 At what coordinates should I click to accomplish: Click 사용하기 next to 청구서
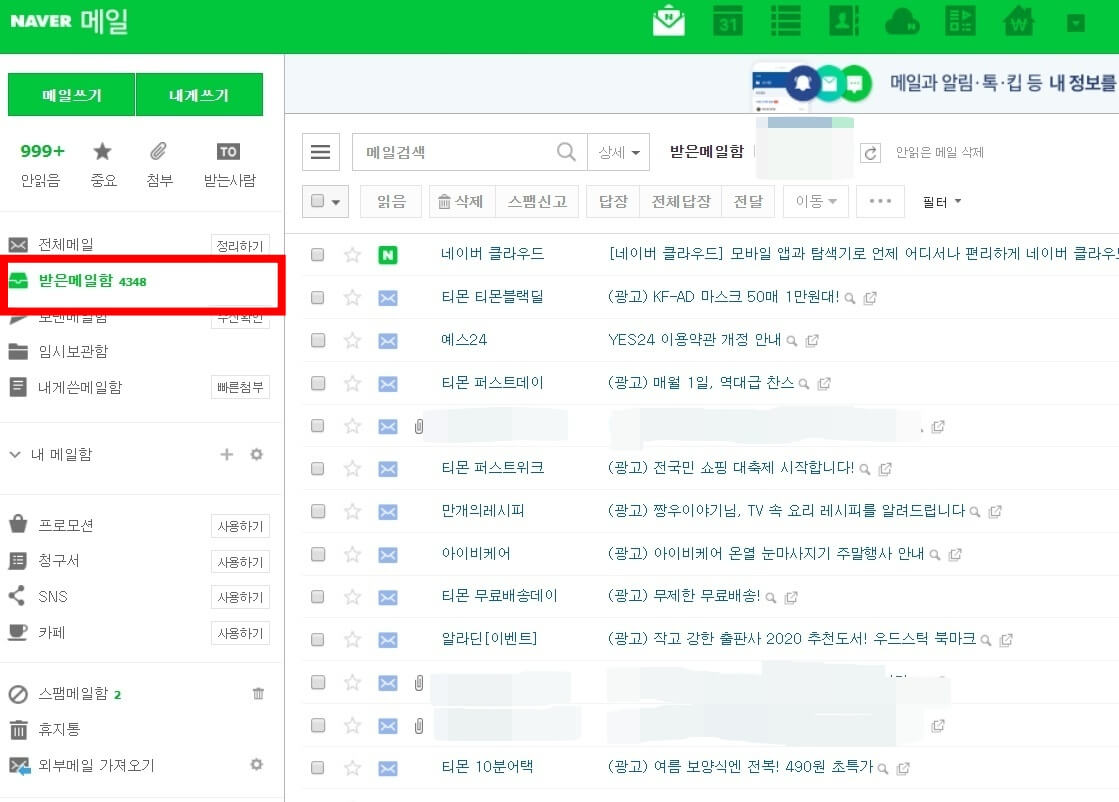(x=240, y=562)
